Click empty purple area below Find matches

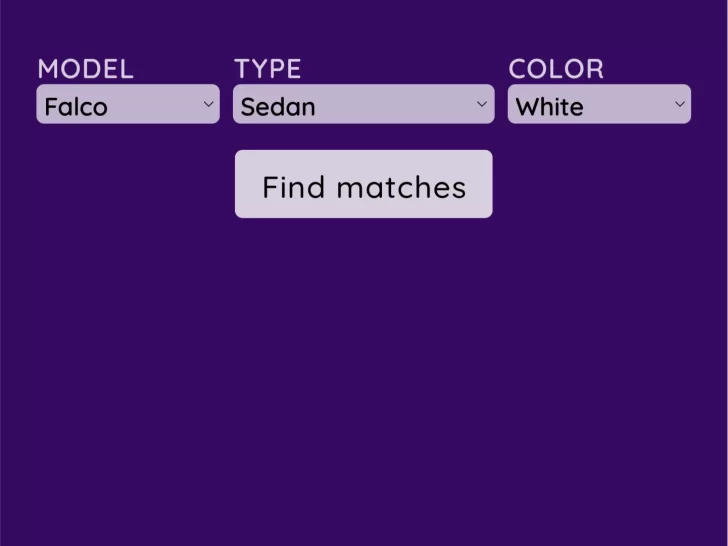pyautogui.click(x=363, y=380)
